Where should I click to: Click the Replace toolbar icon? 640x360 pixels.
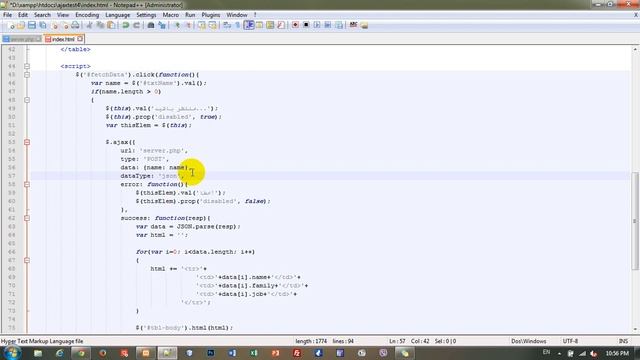pos(162,25)
